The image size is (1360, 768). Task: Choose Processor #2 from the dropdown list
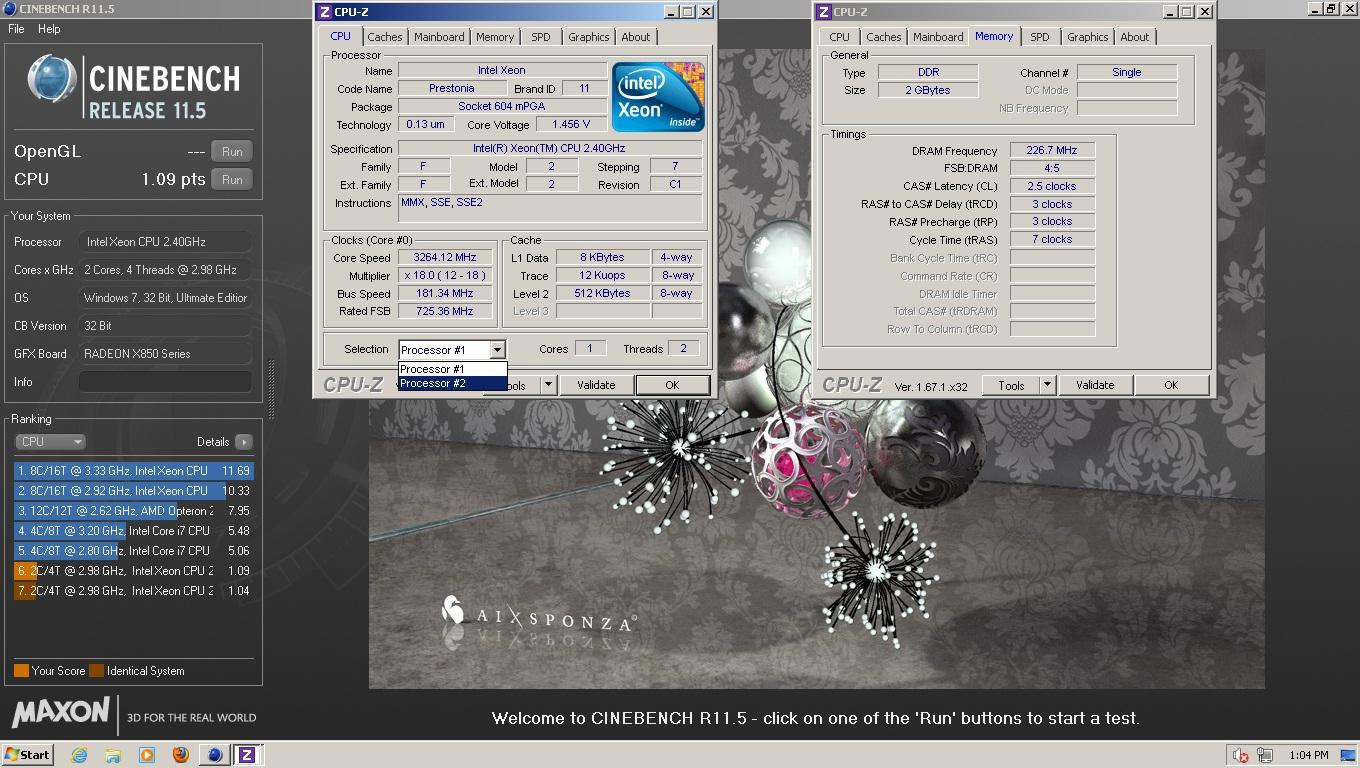[x=452, y=383]
